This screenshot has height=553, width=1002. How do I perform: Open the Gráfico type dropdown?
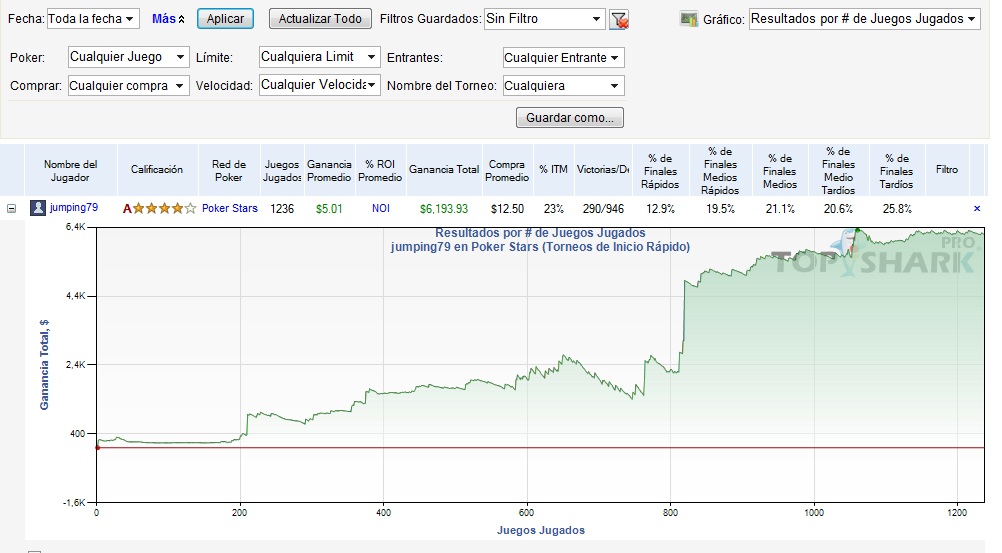(x=864, y=19)
